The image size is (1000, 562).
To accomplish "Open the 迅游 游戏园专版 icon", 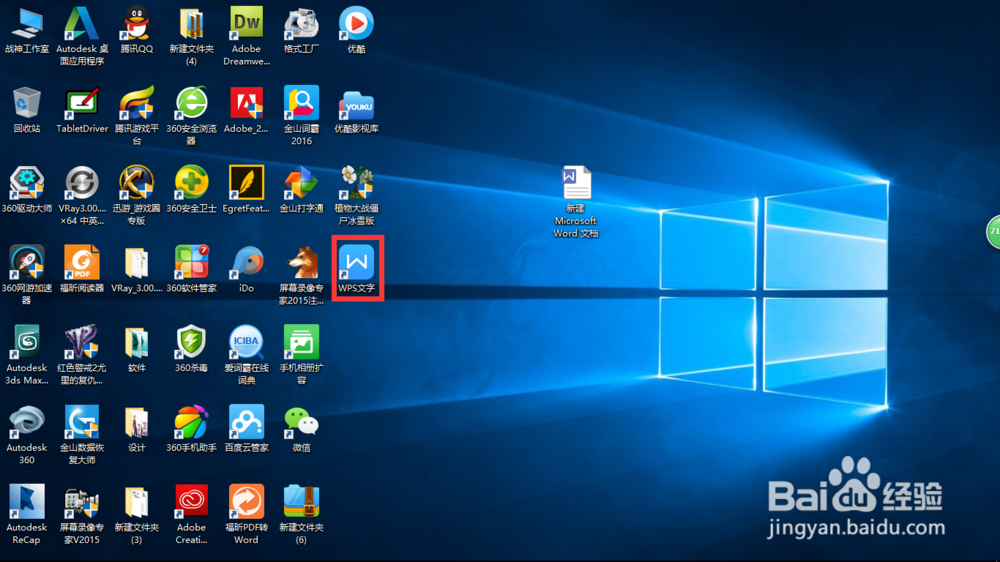I will [x=136, y=184].
